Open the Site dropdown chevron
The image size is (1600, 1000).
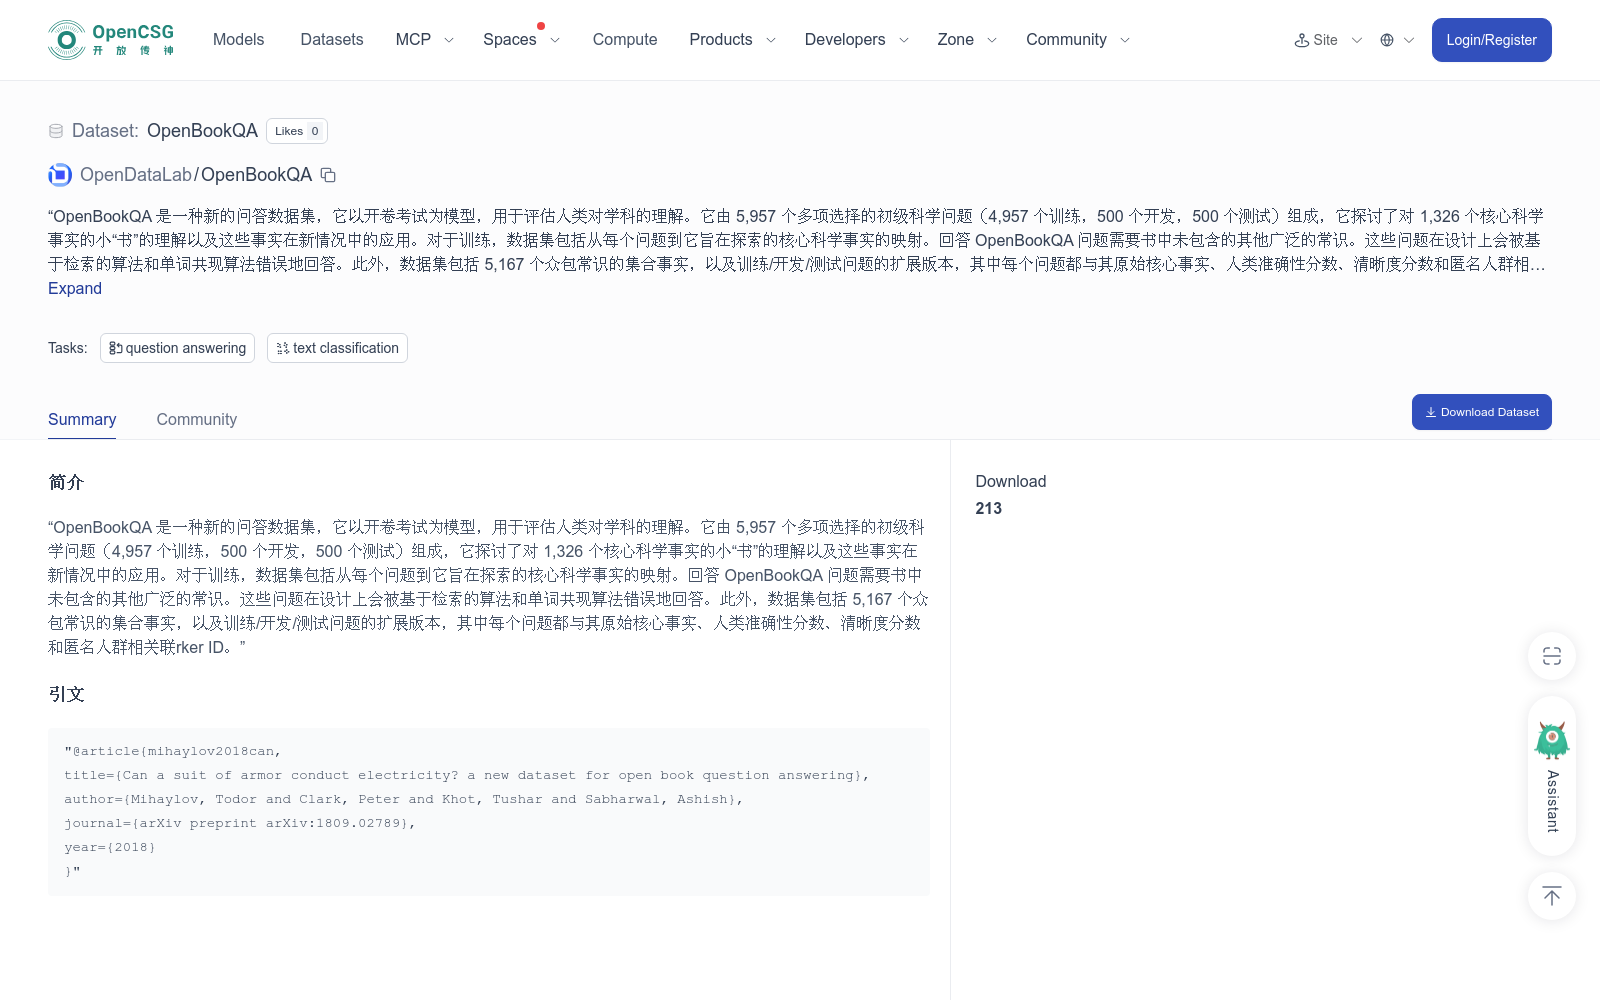point(1357,40)
